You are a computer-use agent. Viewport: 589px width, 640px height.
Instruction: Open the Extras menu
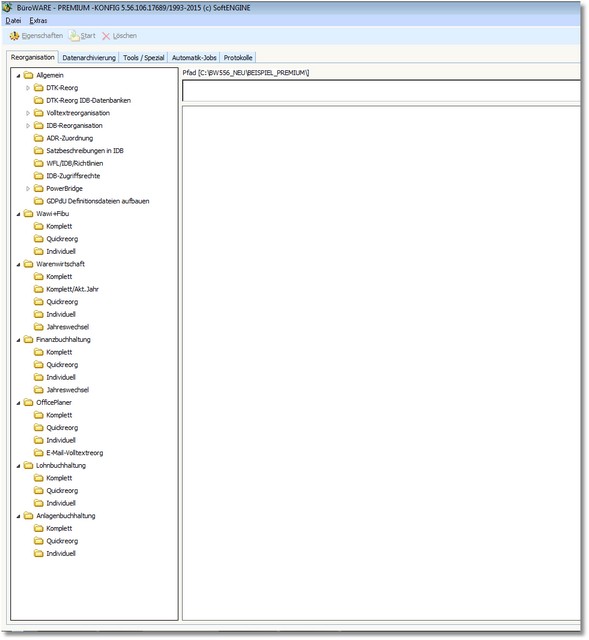(x=38, y=20)
